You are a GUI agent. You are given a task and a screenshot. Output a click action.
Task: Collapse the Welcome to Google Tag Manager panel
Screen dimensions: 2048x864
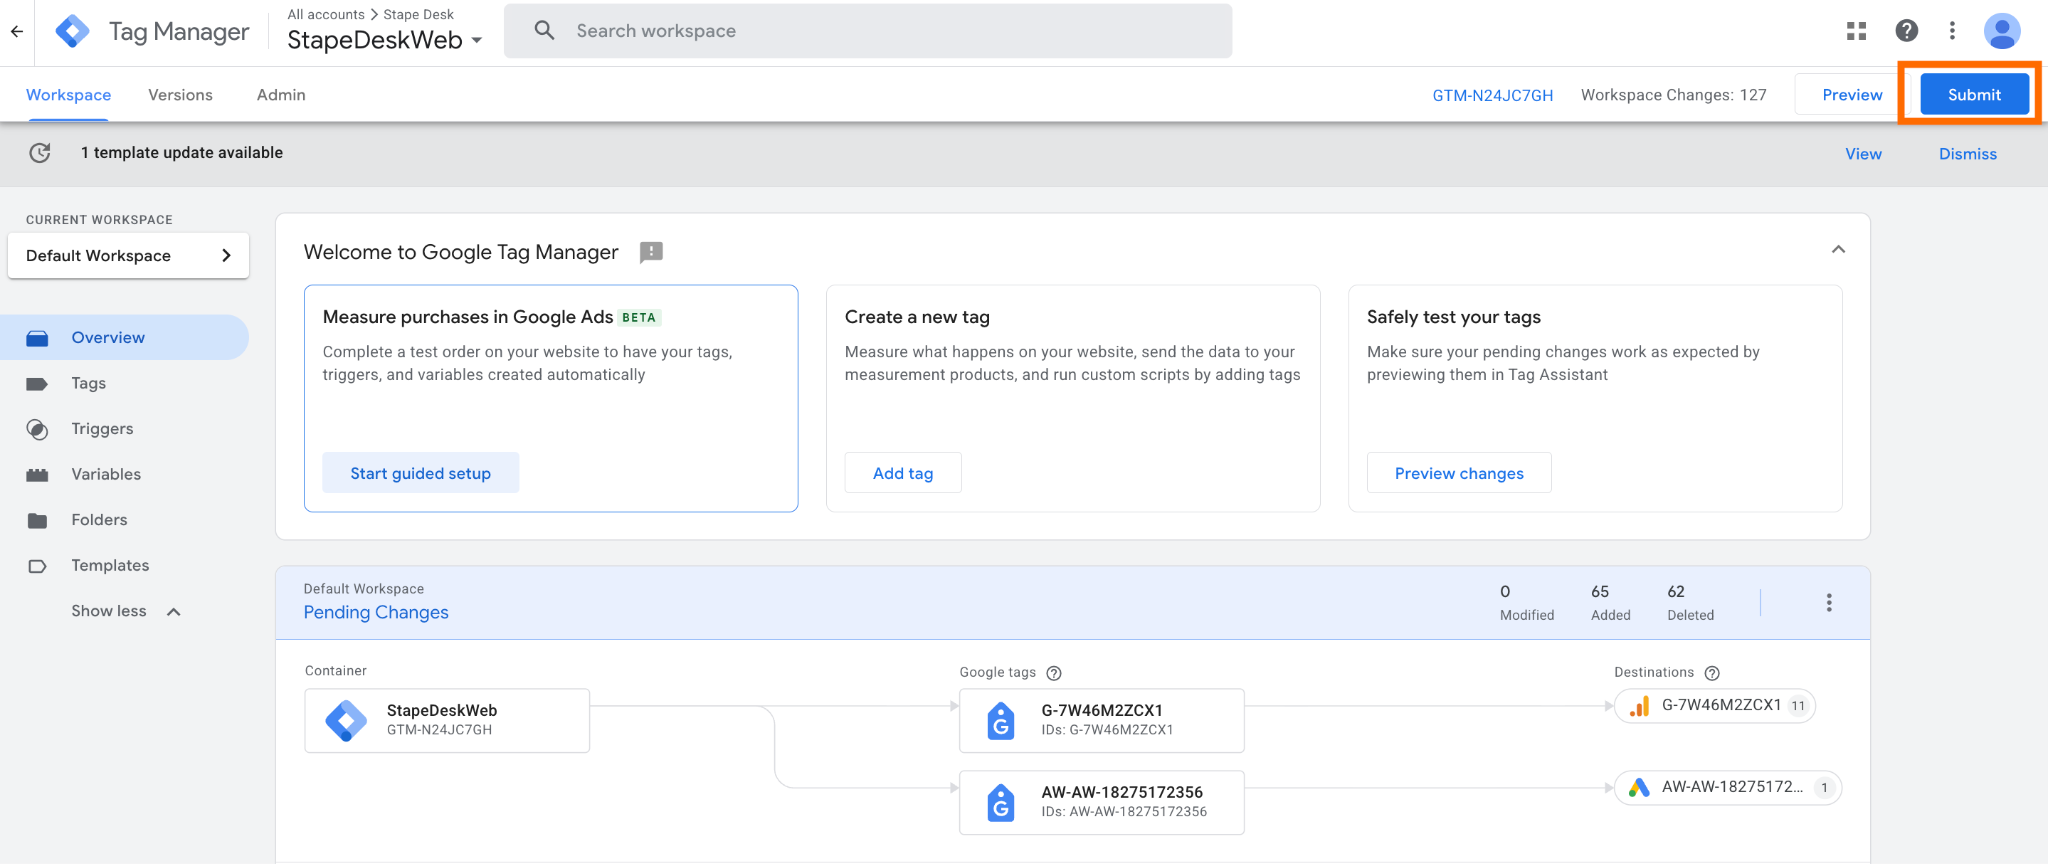click(1838, 250)
